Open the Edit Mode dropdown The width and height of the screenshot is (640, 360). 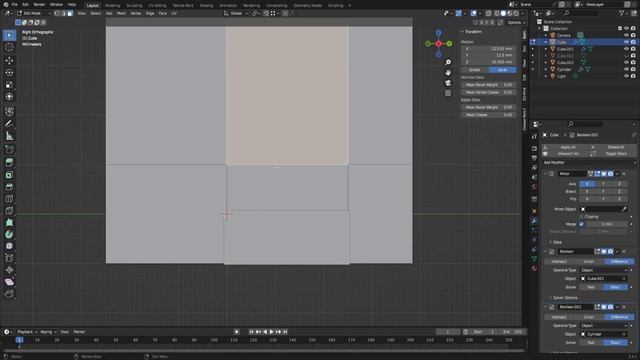(x=34, y=13)
